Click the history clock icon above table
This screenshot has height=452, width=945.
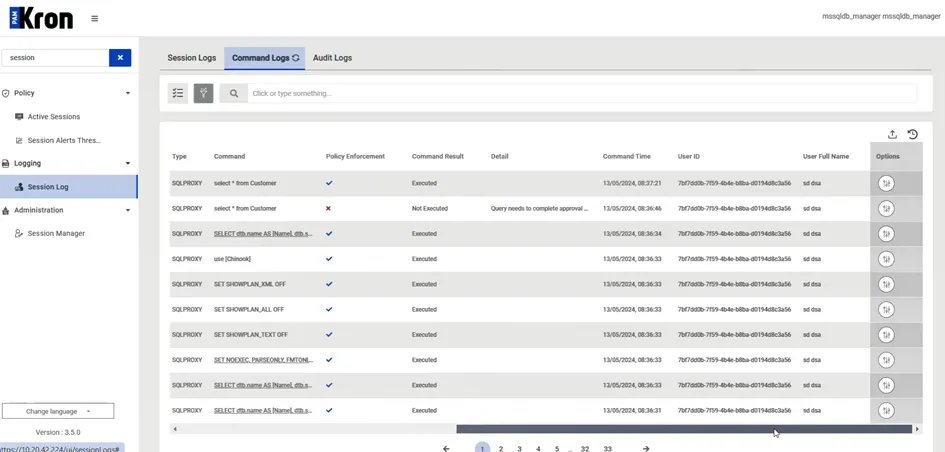tap(912, 134)
